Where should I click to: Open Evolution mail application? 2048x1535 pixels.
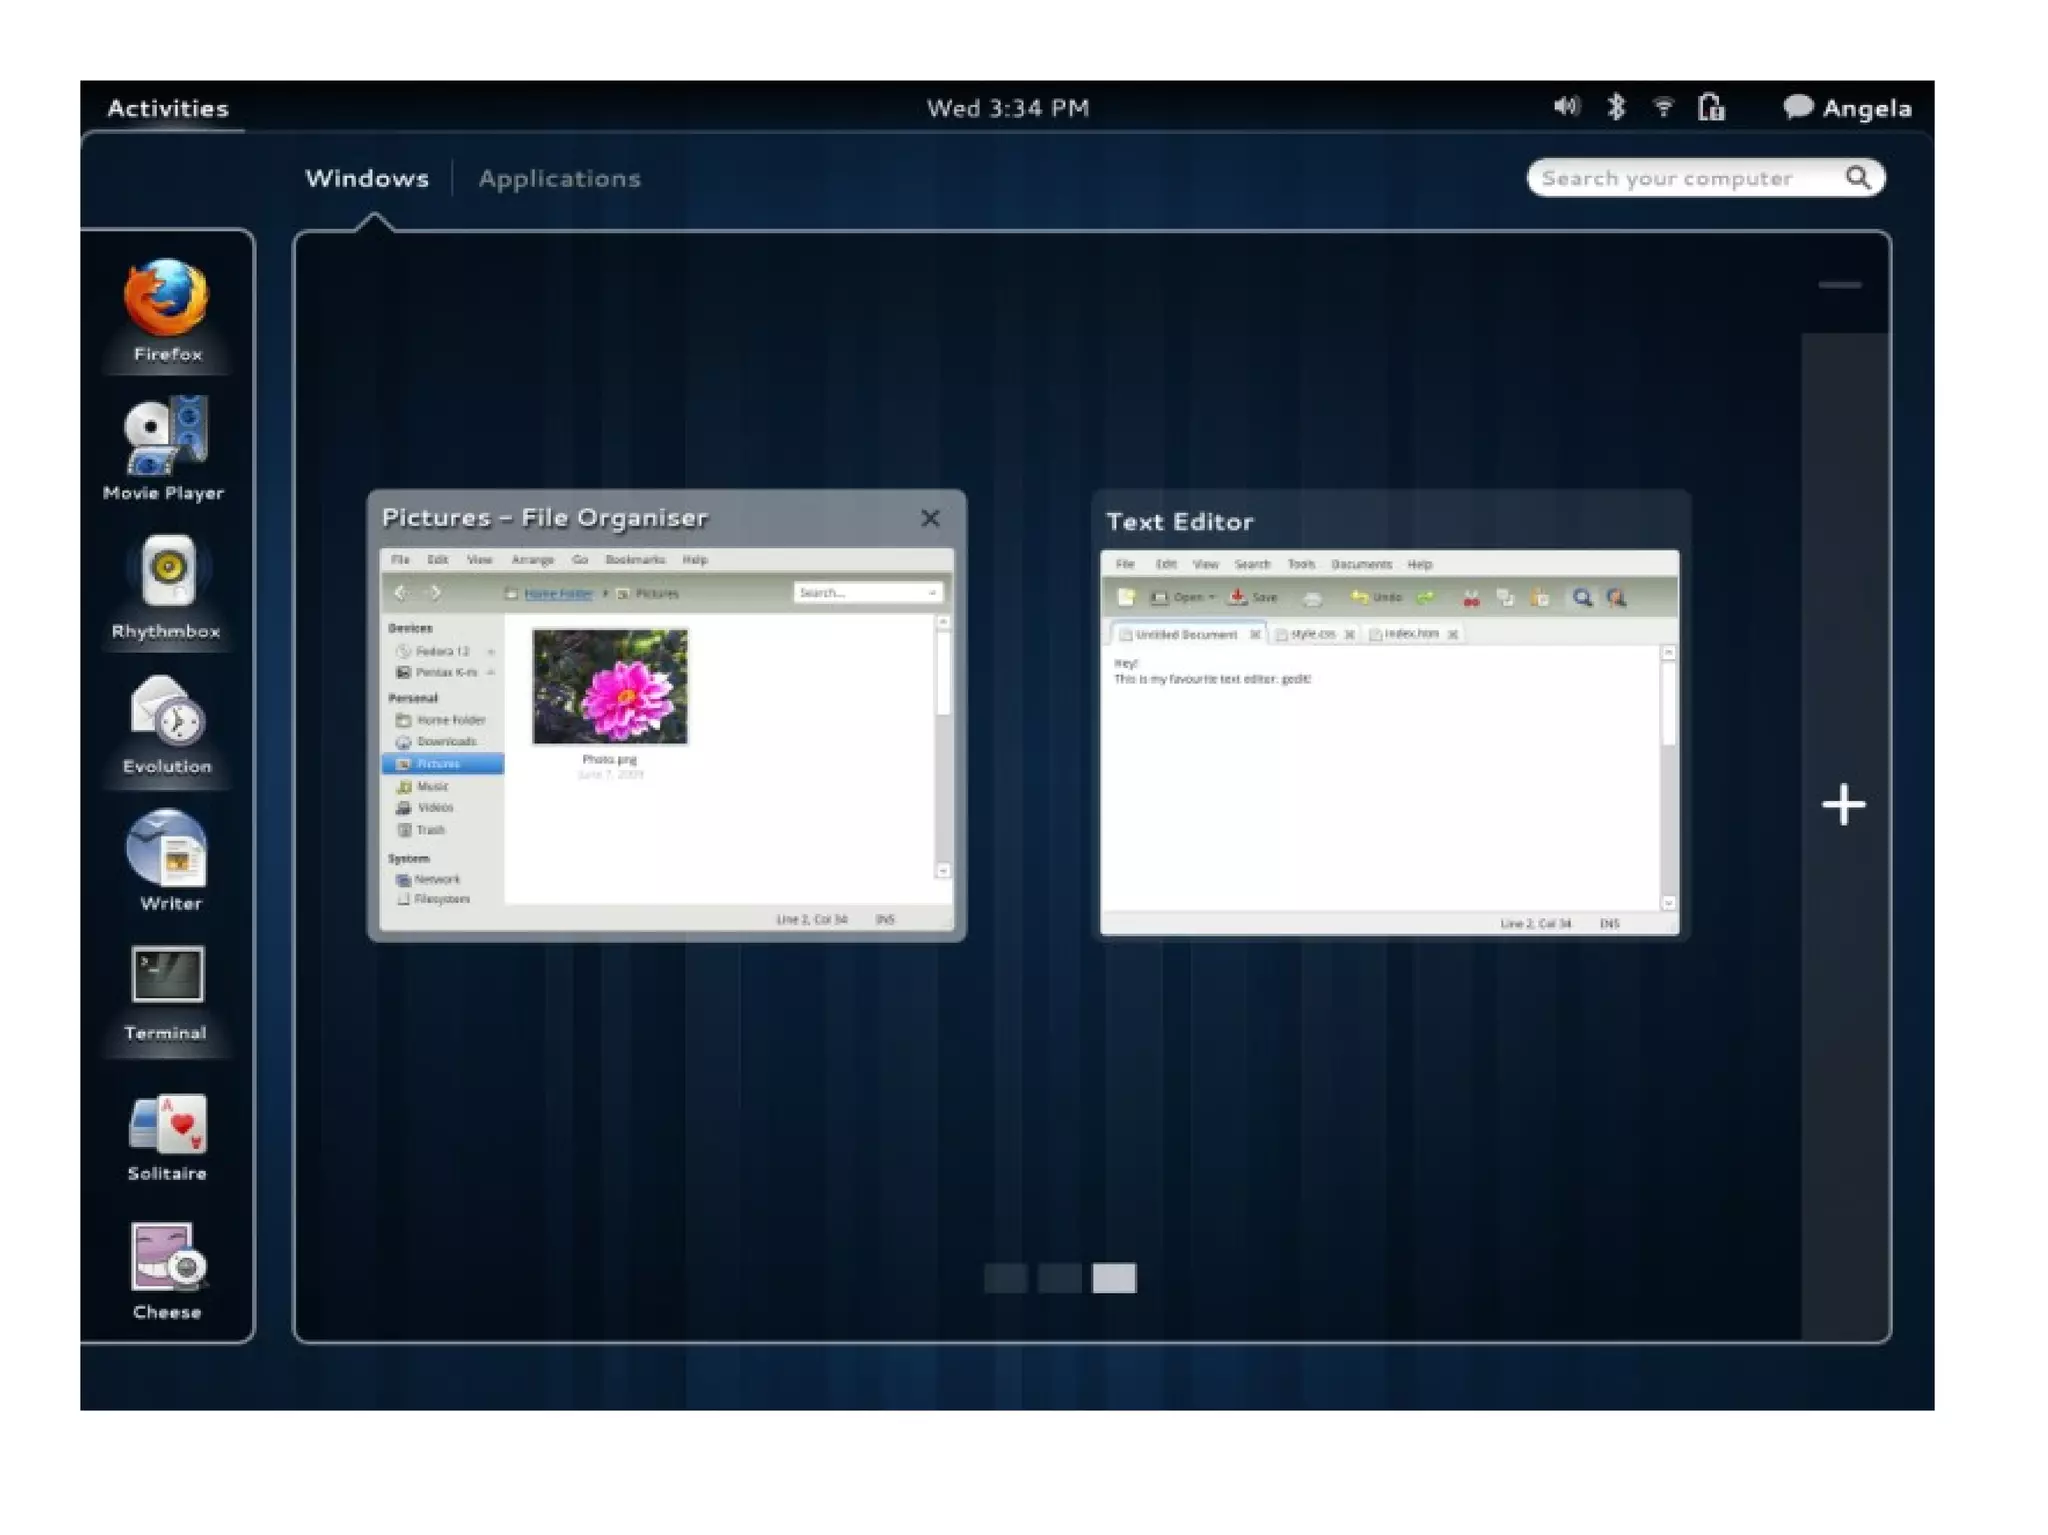tap(167, 712)
